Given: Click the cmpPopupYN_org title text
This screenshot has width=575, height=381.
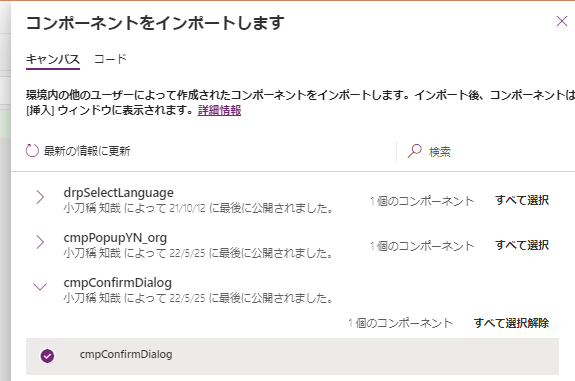Looking at the screenshot, I should 115,238.
